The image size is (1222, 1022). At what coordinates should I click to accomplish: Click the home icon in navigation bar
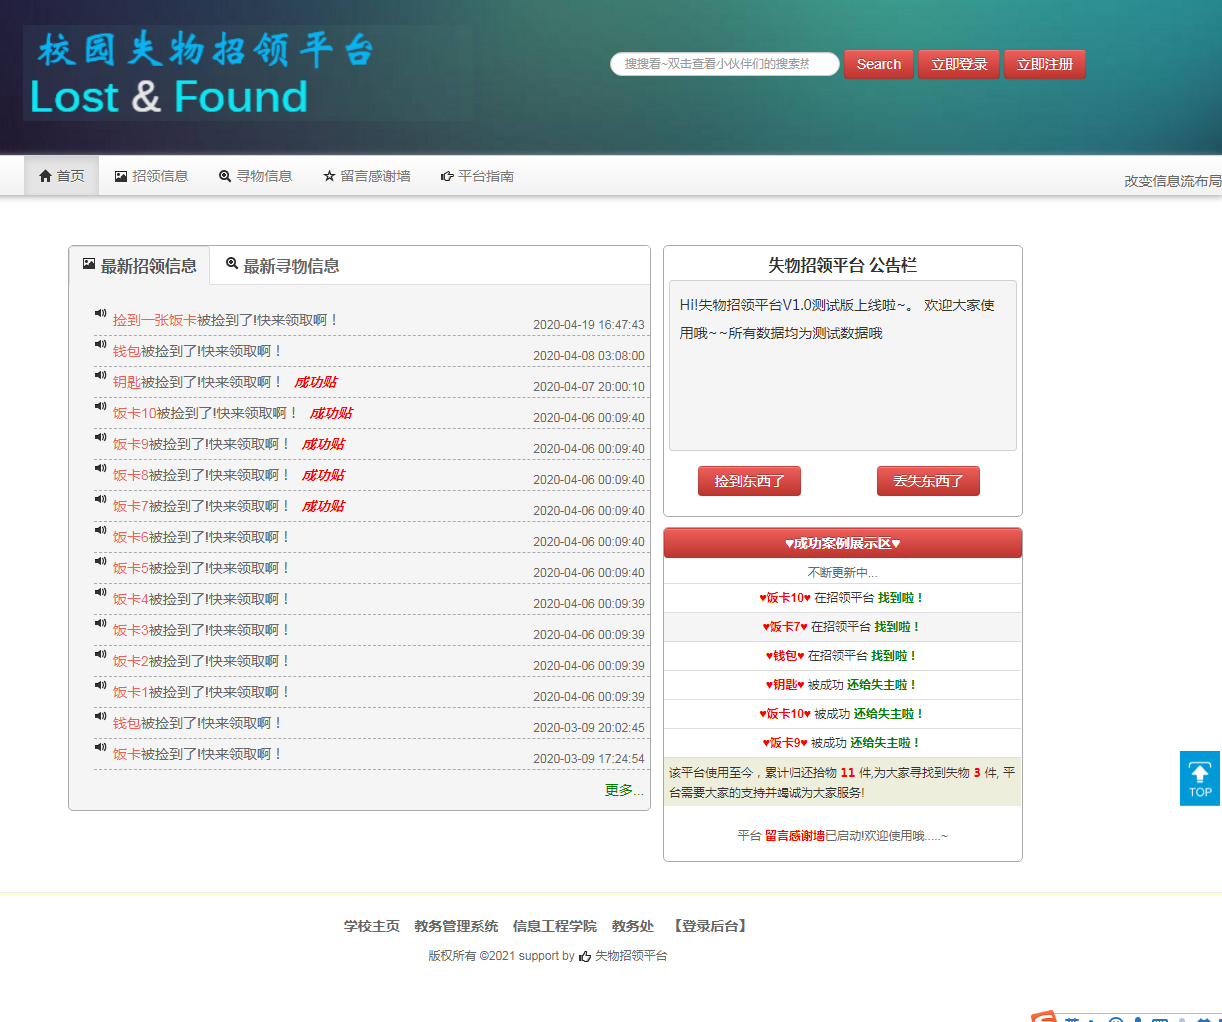pyautogui.click(x=45, y=176)
